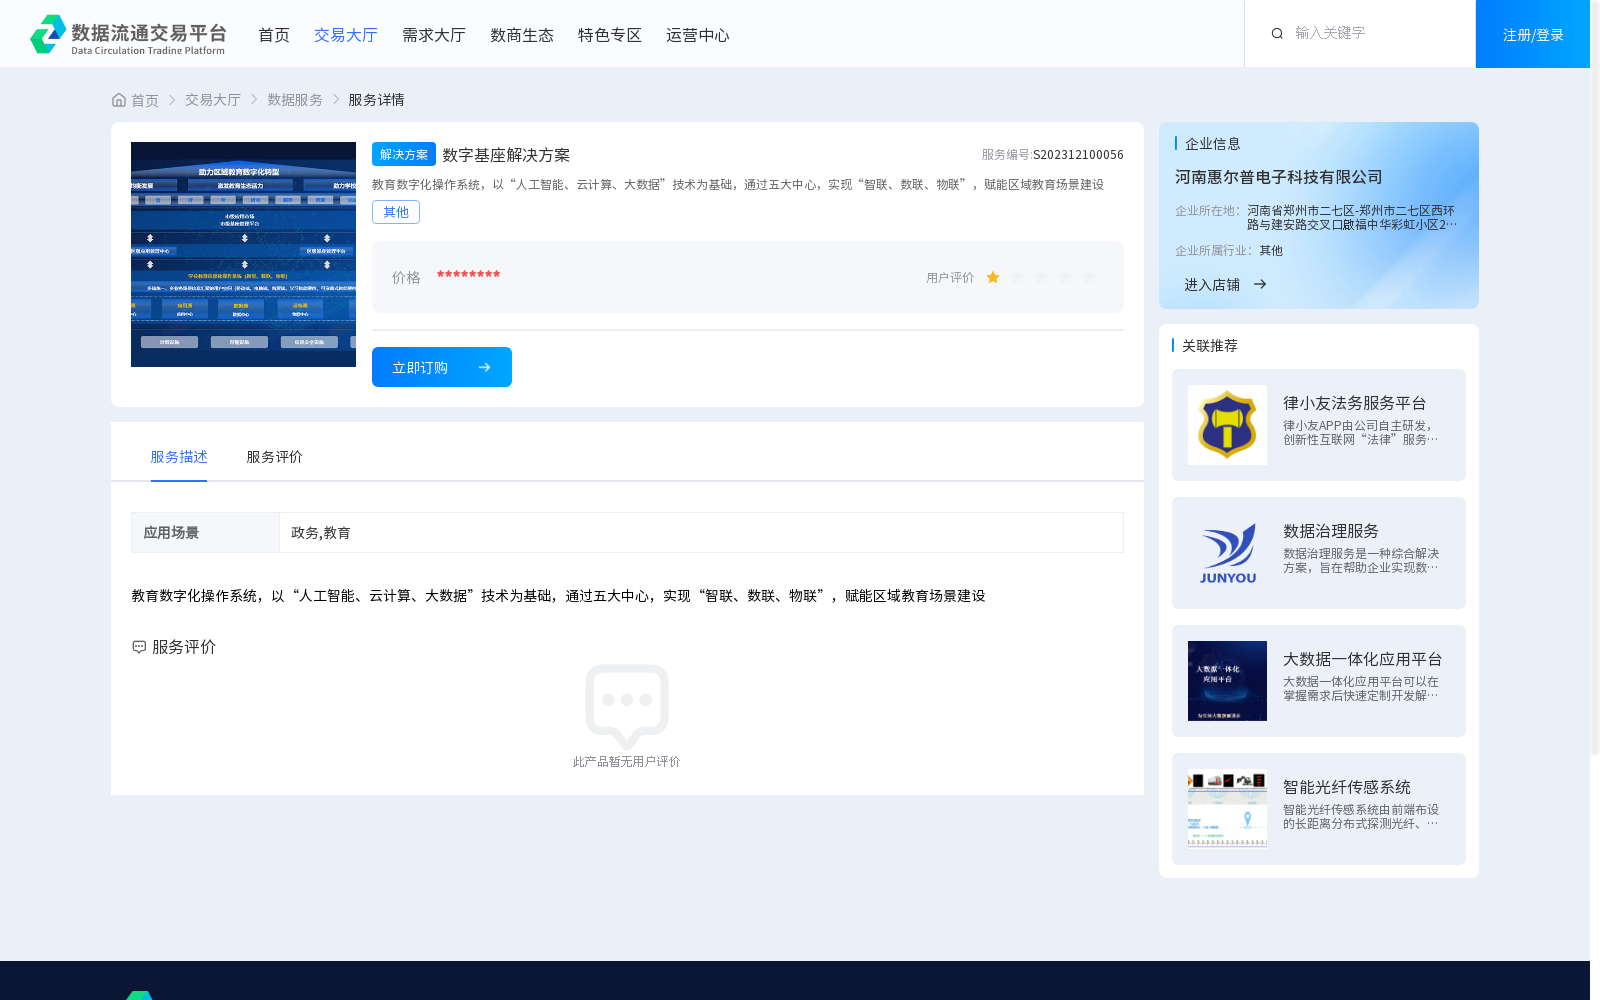Viewport: 1600px width, 1000px height.
Task: Click the 大数据一体化应用平台 title
Action: (1363, 659)
